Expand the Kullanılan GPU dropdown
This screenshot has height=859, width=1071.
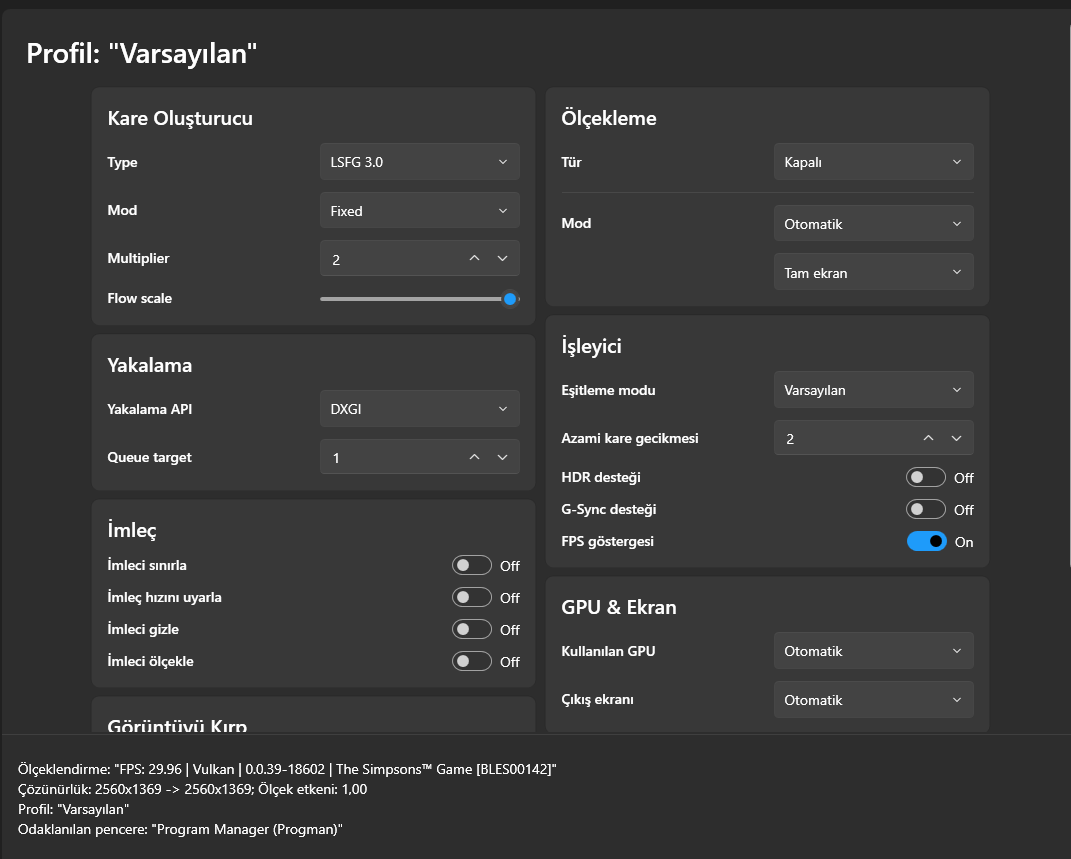[873, 652]
